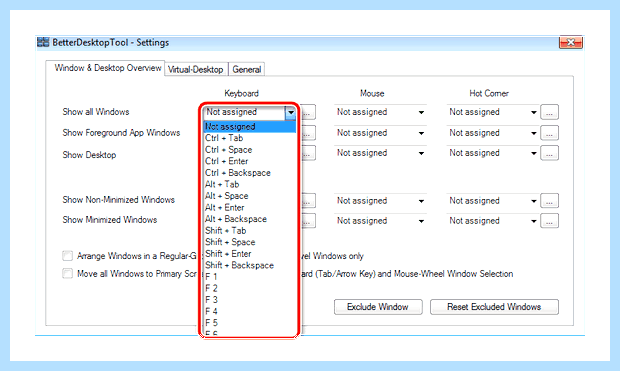The width and height of the screenshot is (620, 371).
Task: Choose Shift + Enter from the list
Action: point(250,254)
